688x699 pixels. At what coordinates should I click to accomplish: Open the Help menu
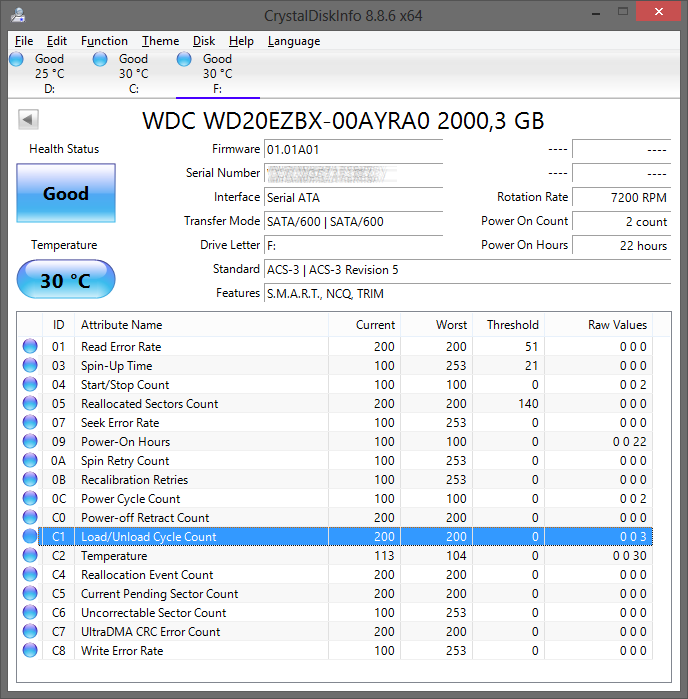pos(241,41)
